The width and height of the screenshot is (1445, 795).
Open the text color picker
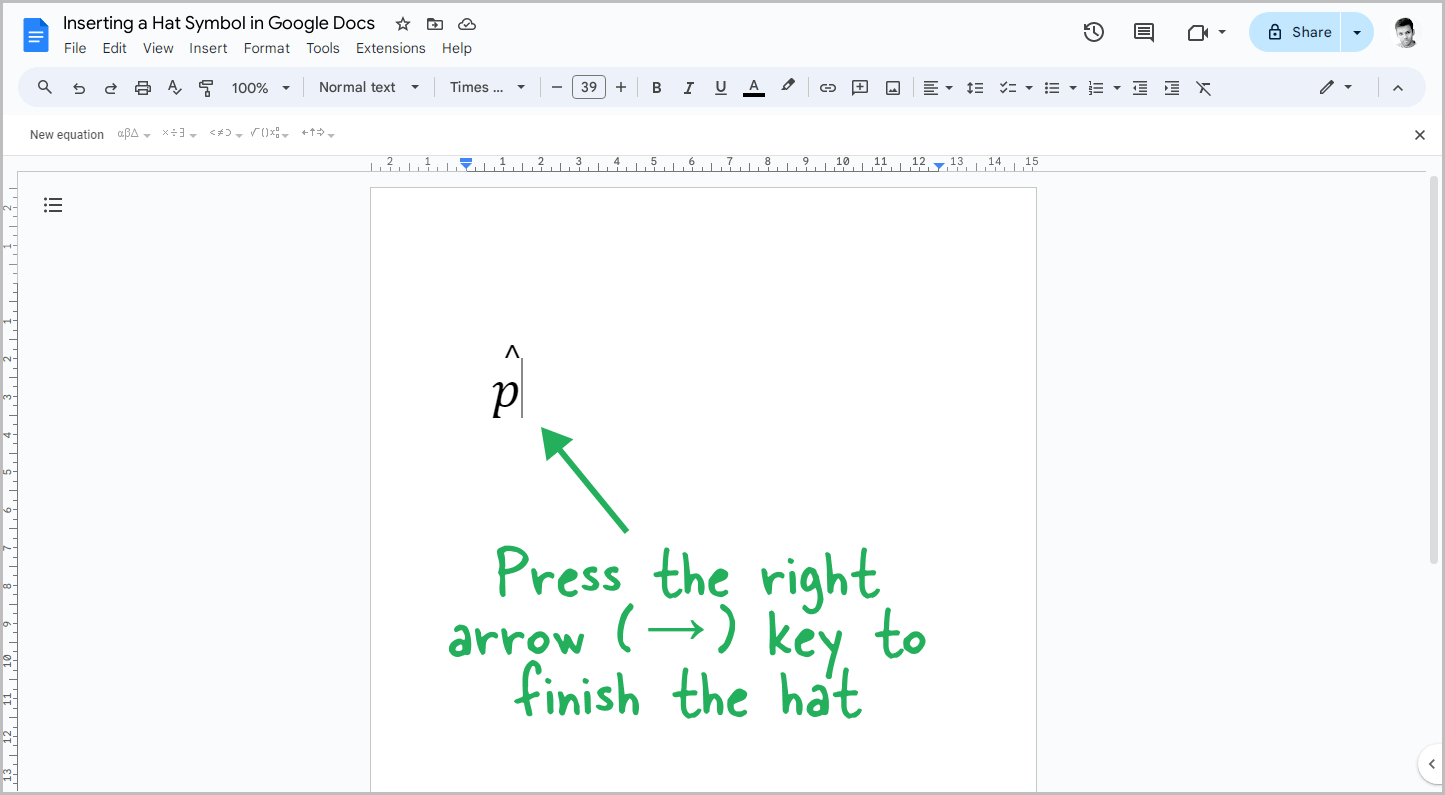click(753, 87)
